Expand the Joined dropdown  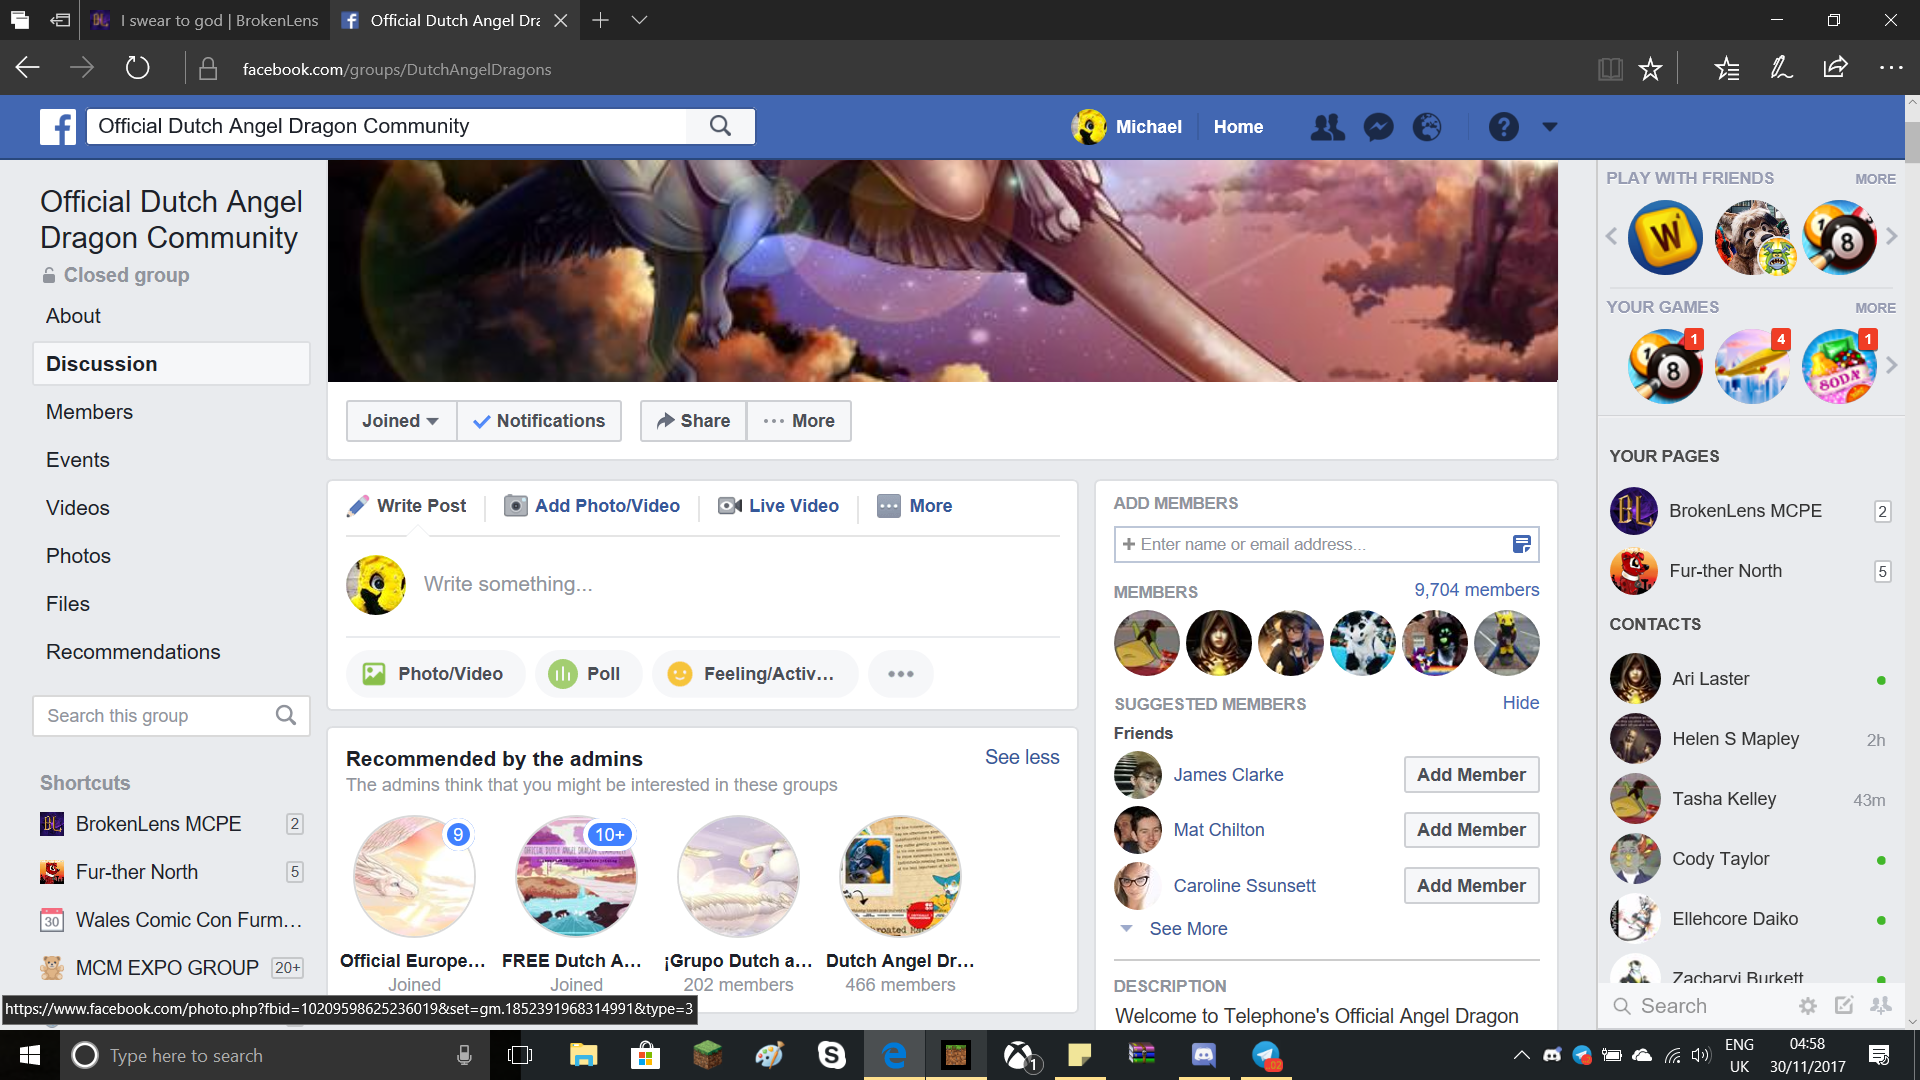coord(401,421)
